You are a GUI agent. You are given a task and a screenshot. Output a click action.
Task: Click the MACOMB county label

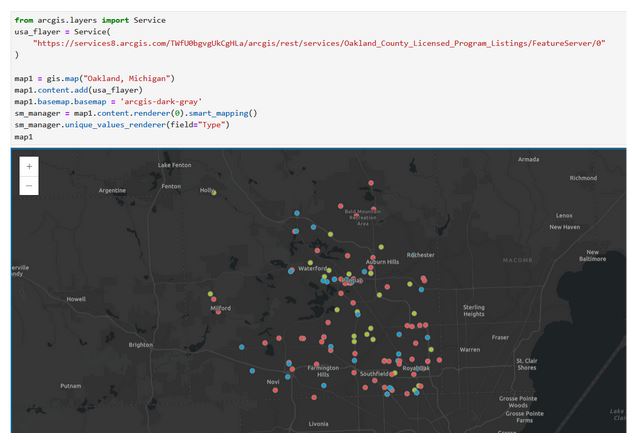click(x=517, y=260)
